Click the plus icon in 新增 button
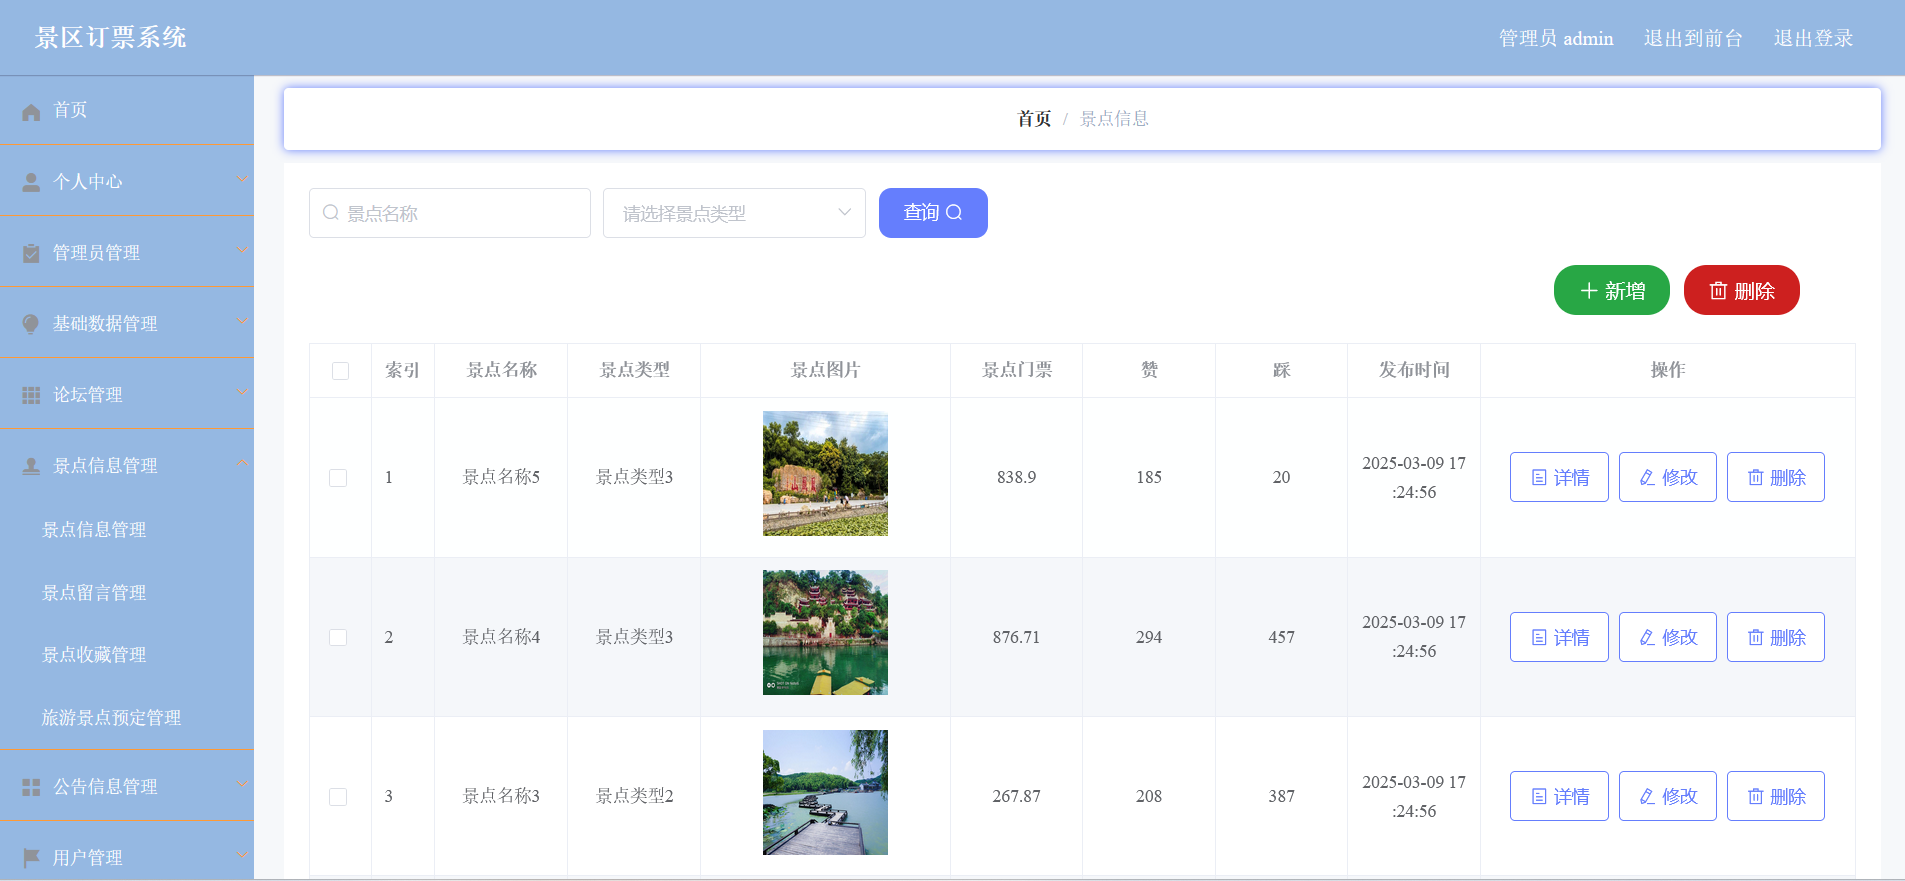Viewport: 1905px width, 881px height. click(x=1588, y=290)
